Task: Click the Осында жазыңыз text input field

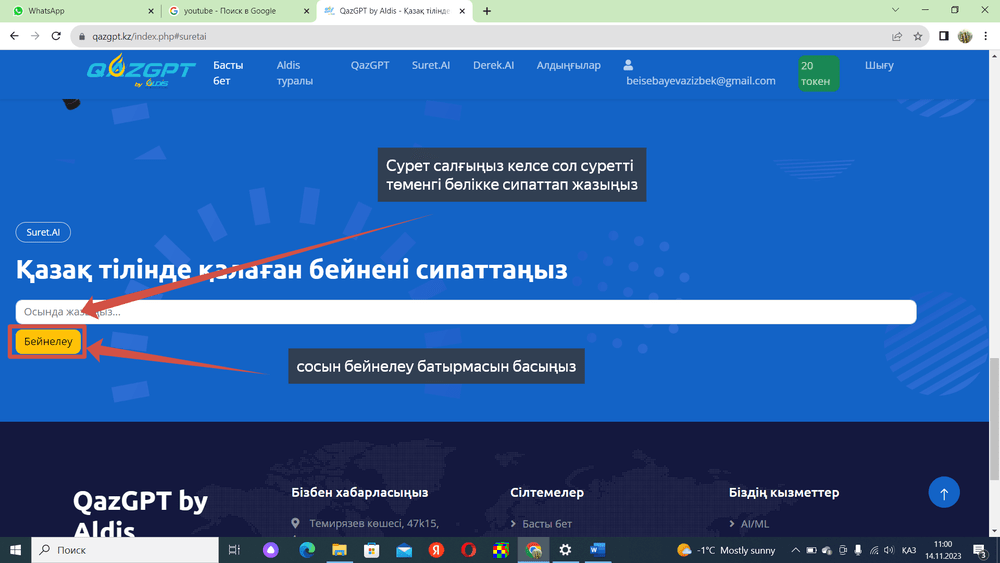Action: click(x=465, y=312)
